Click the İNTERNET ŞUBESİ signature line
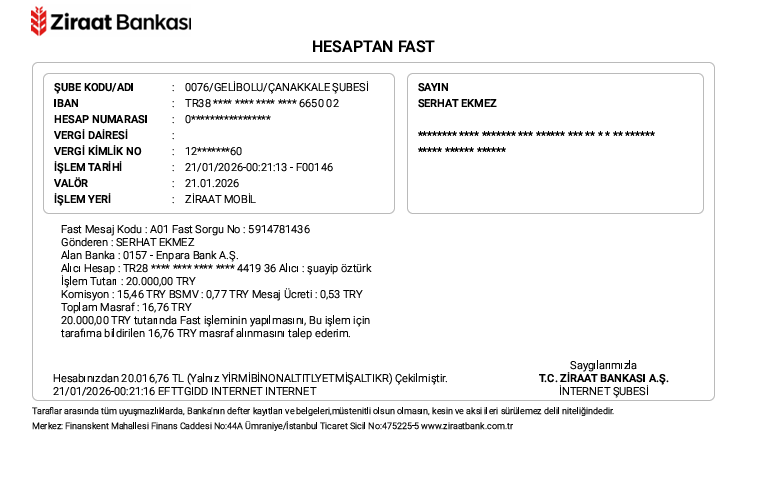 [603, 391]
